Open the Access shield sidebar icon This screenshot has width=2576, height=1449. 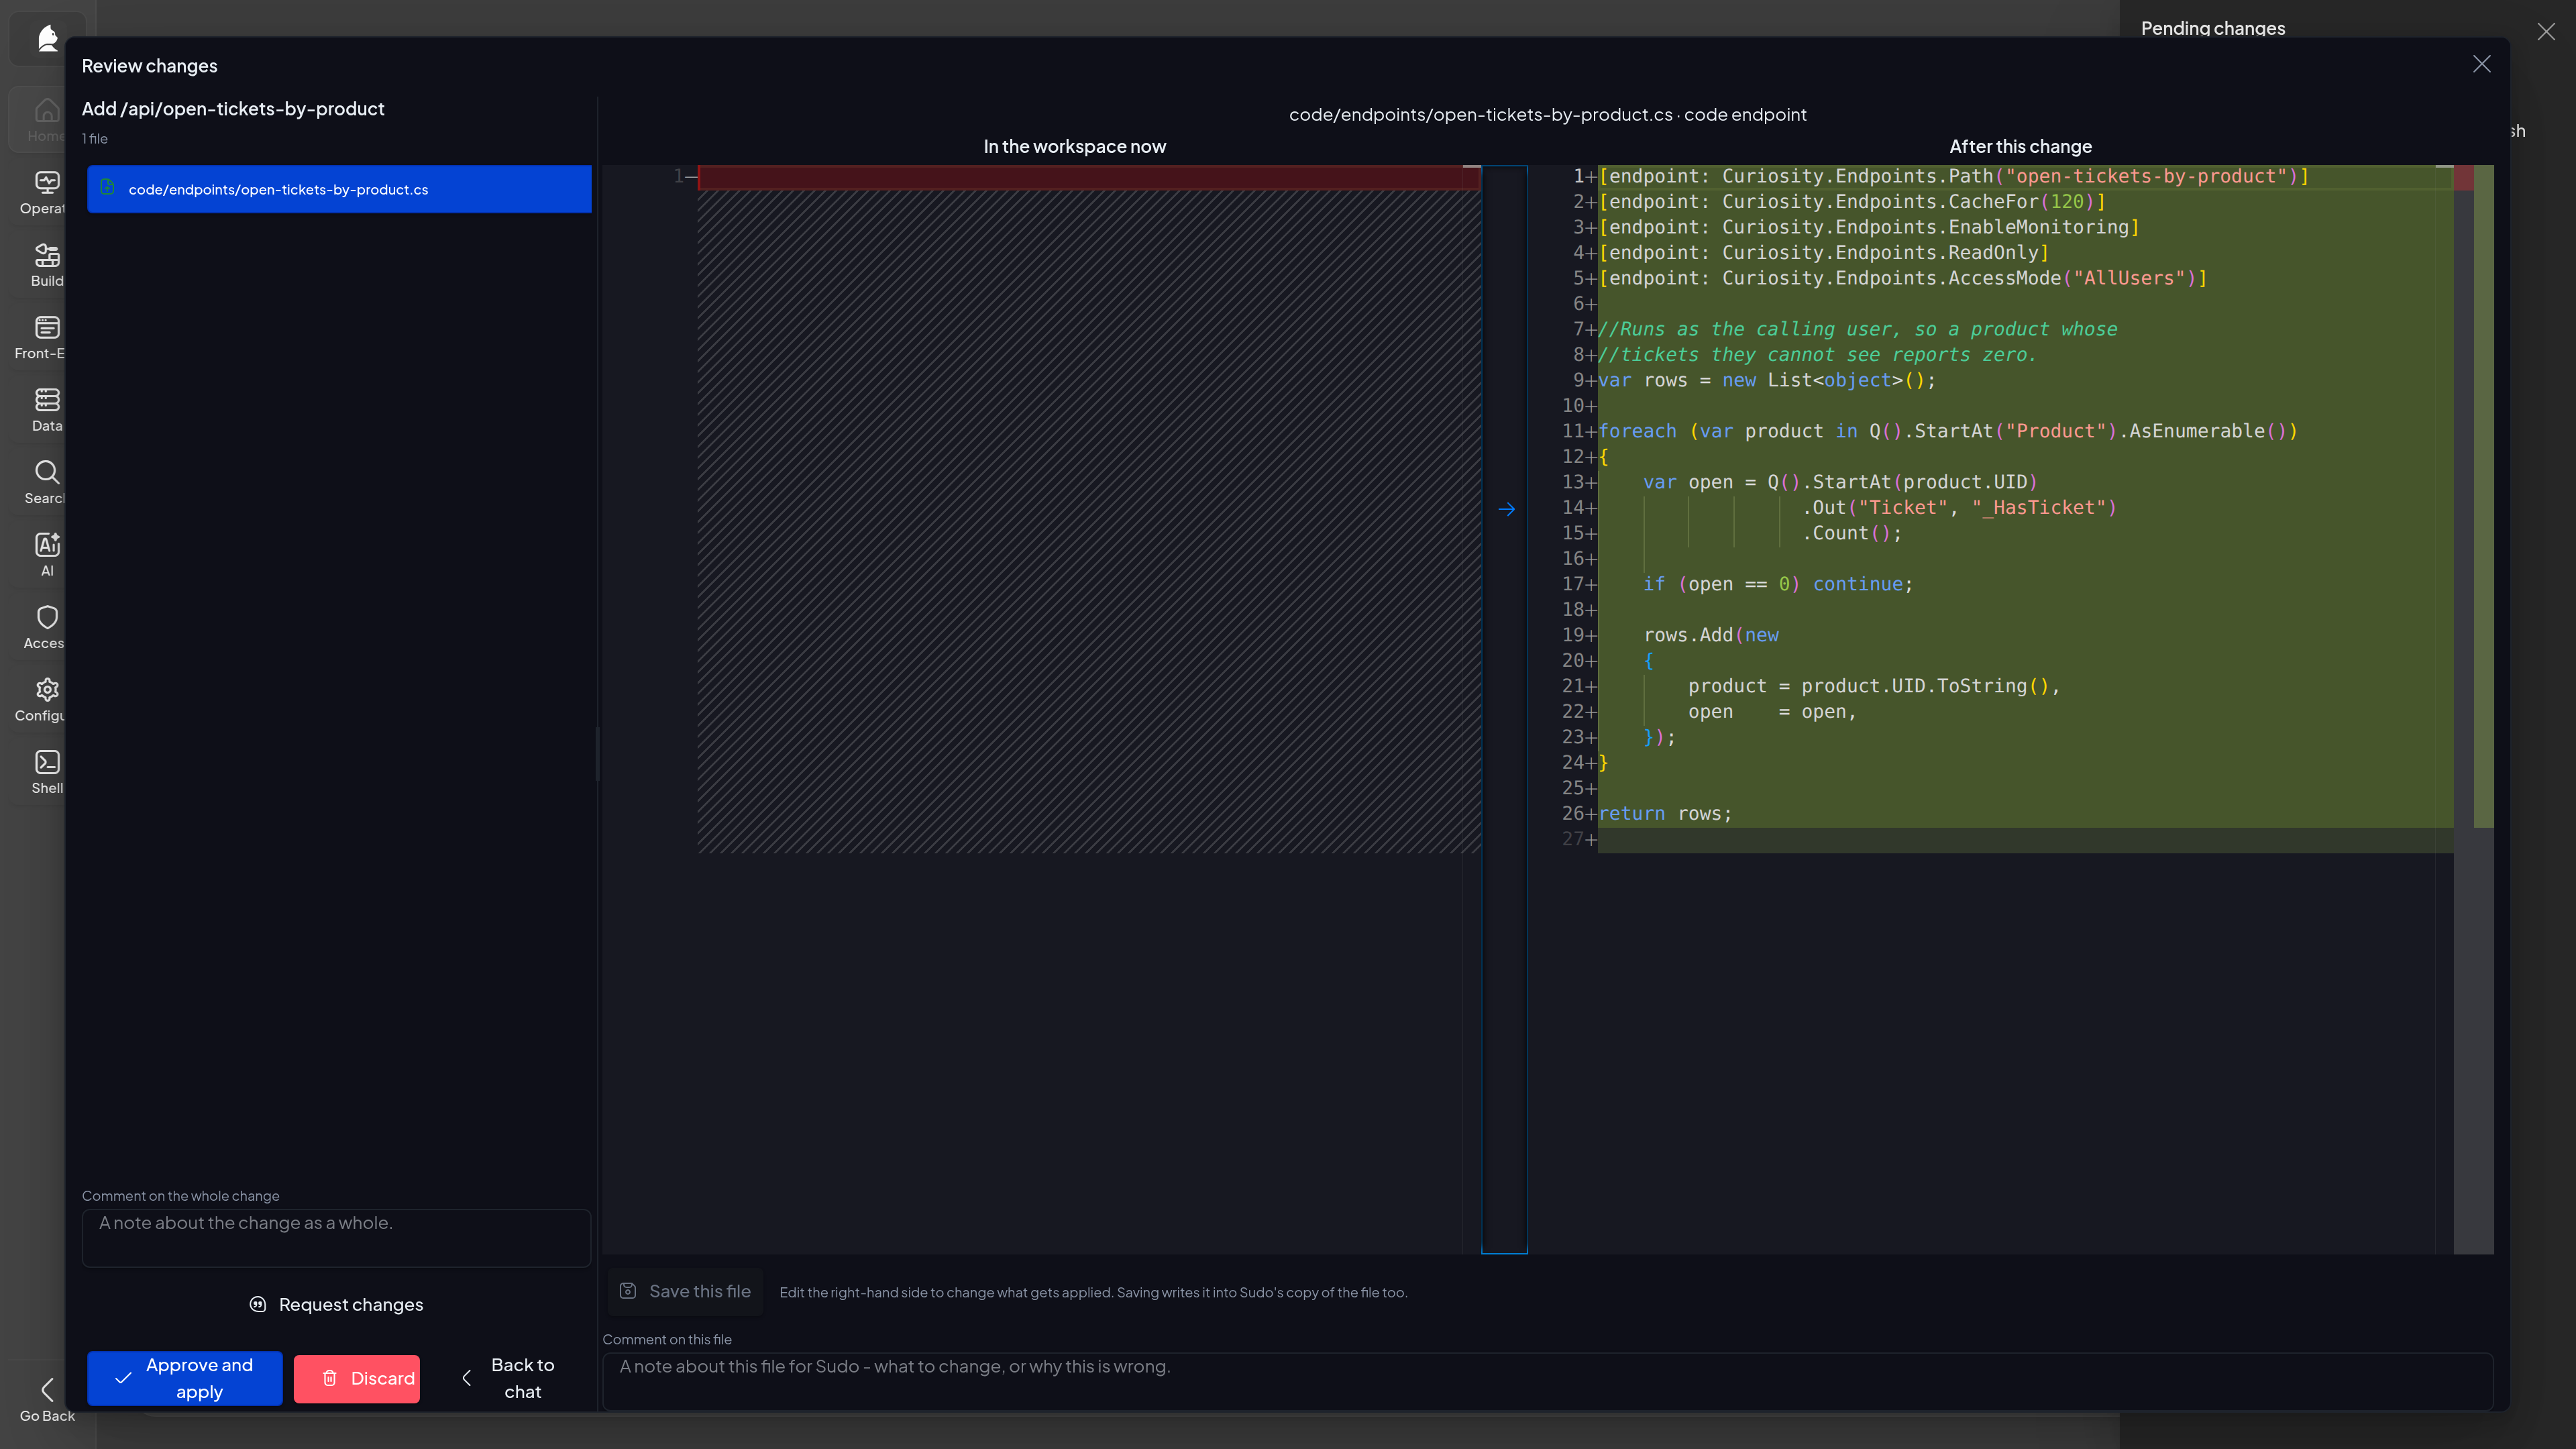tap(47, 617)
